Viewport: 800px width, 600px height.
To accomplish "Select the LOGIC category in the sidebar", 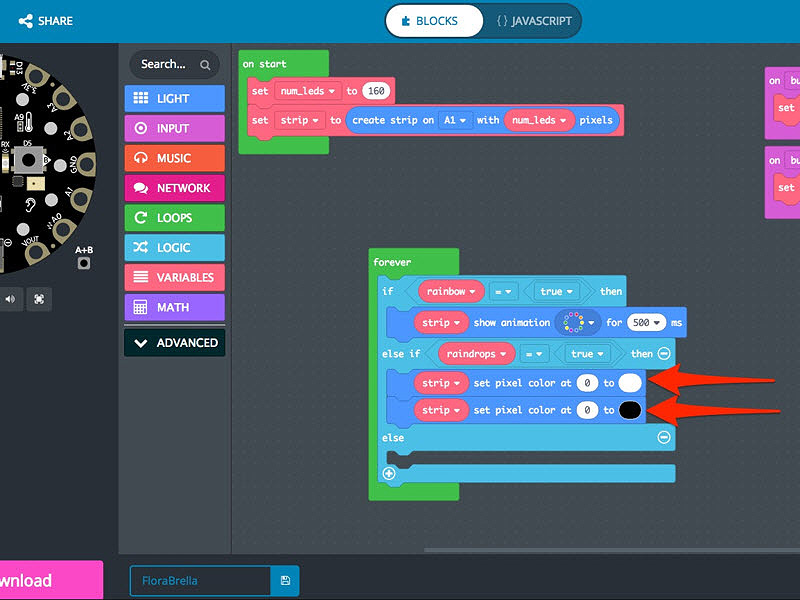I will pyautogui.click(x=174, y=247).
